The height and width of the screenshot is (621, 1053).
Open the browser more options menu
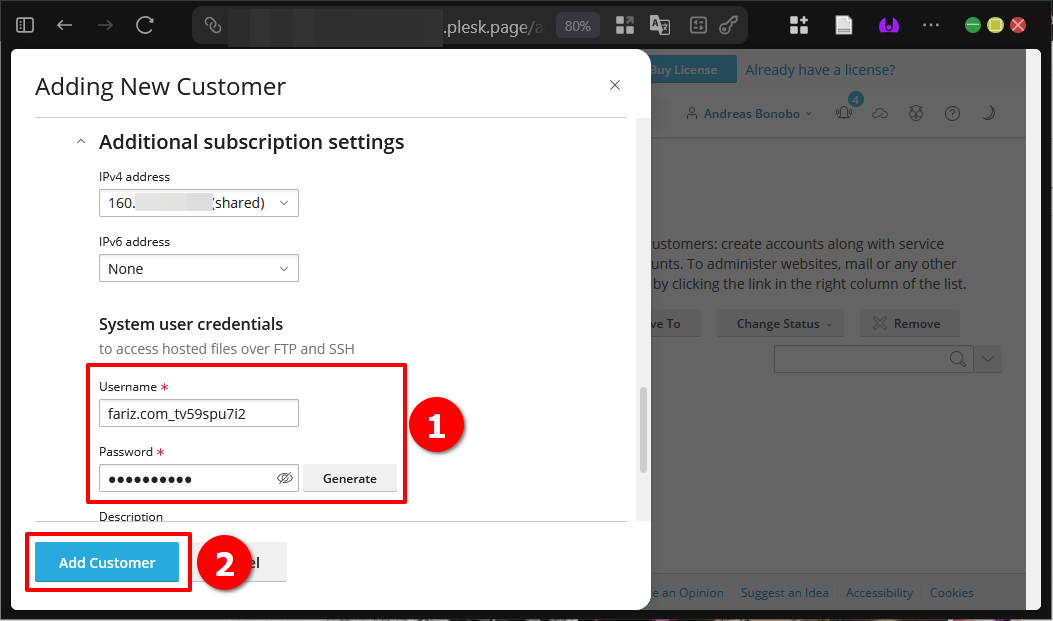(931, 25)
